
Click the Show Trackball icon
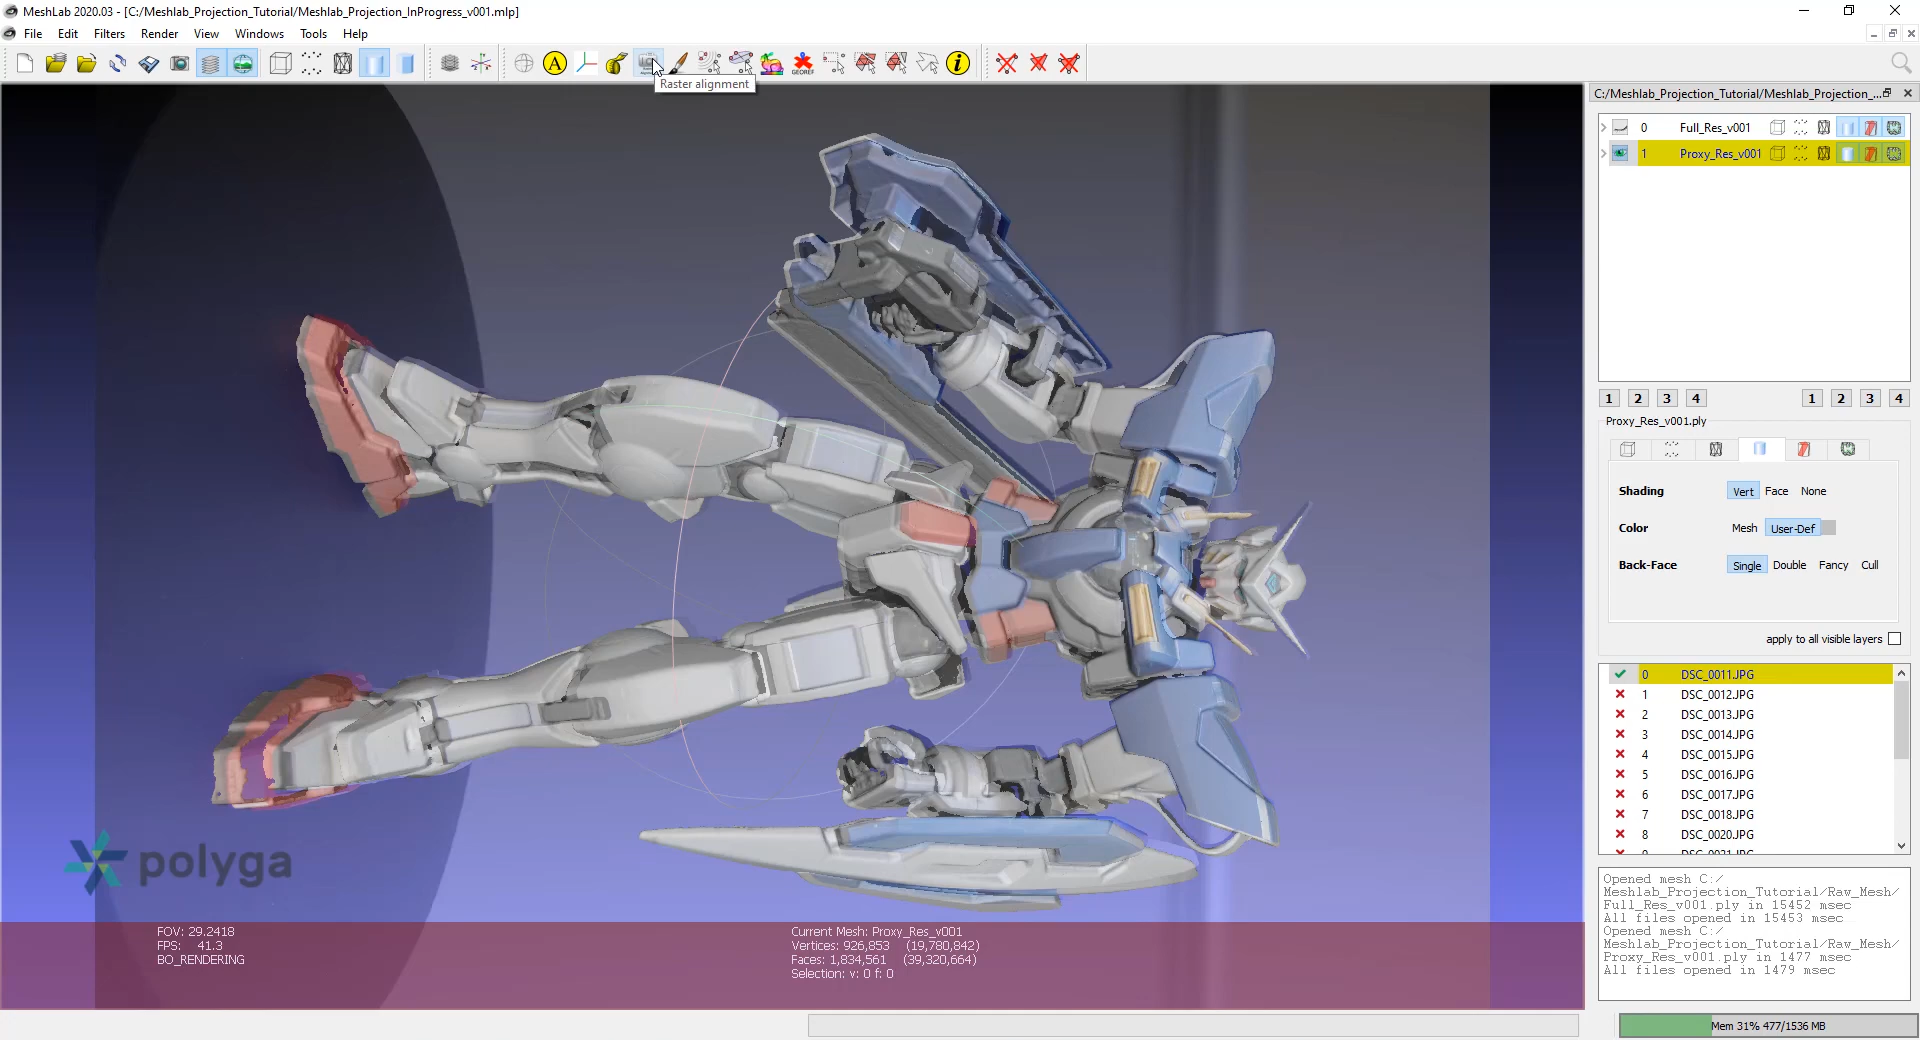pyautogui.click(x=524, y=64)
